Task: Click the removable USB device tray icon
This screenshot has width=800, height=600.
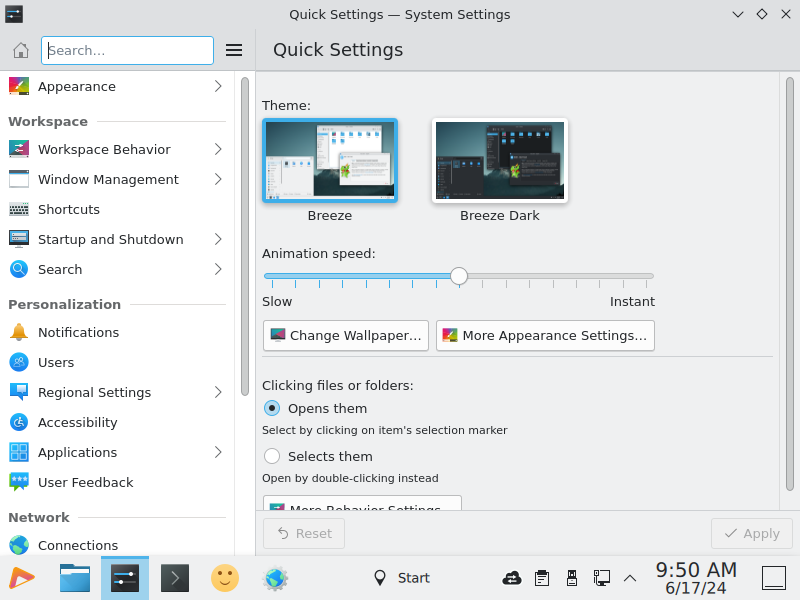Action: coord(572,578)
